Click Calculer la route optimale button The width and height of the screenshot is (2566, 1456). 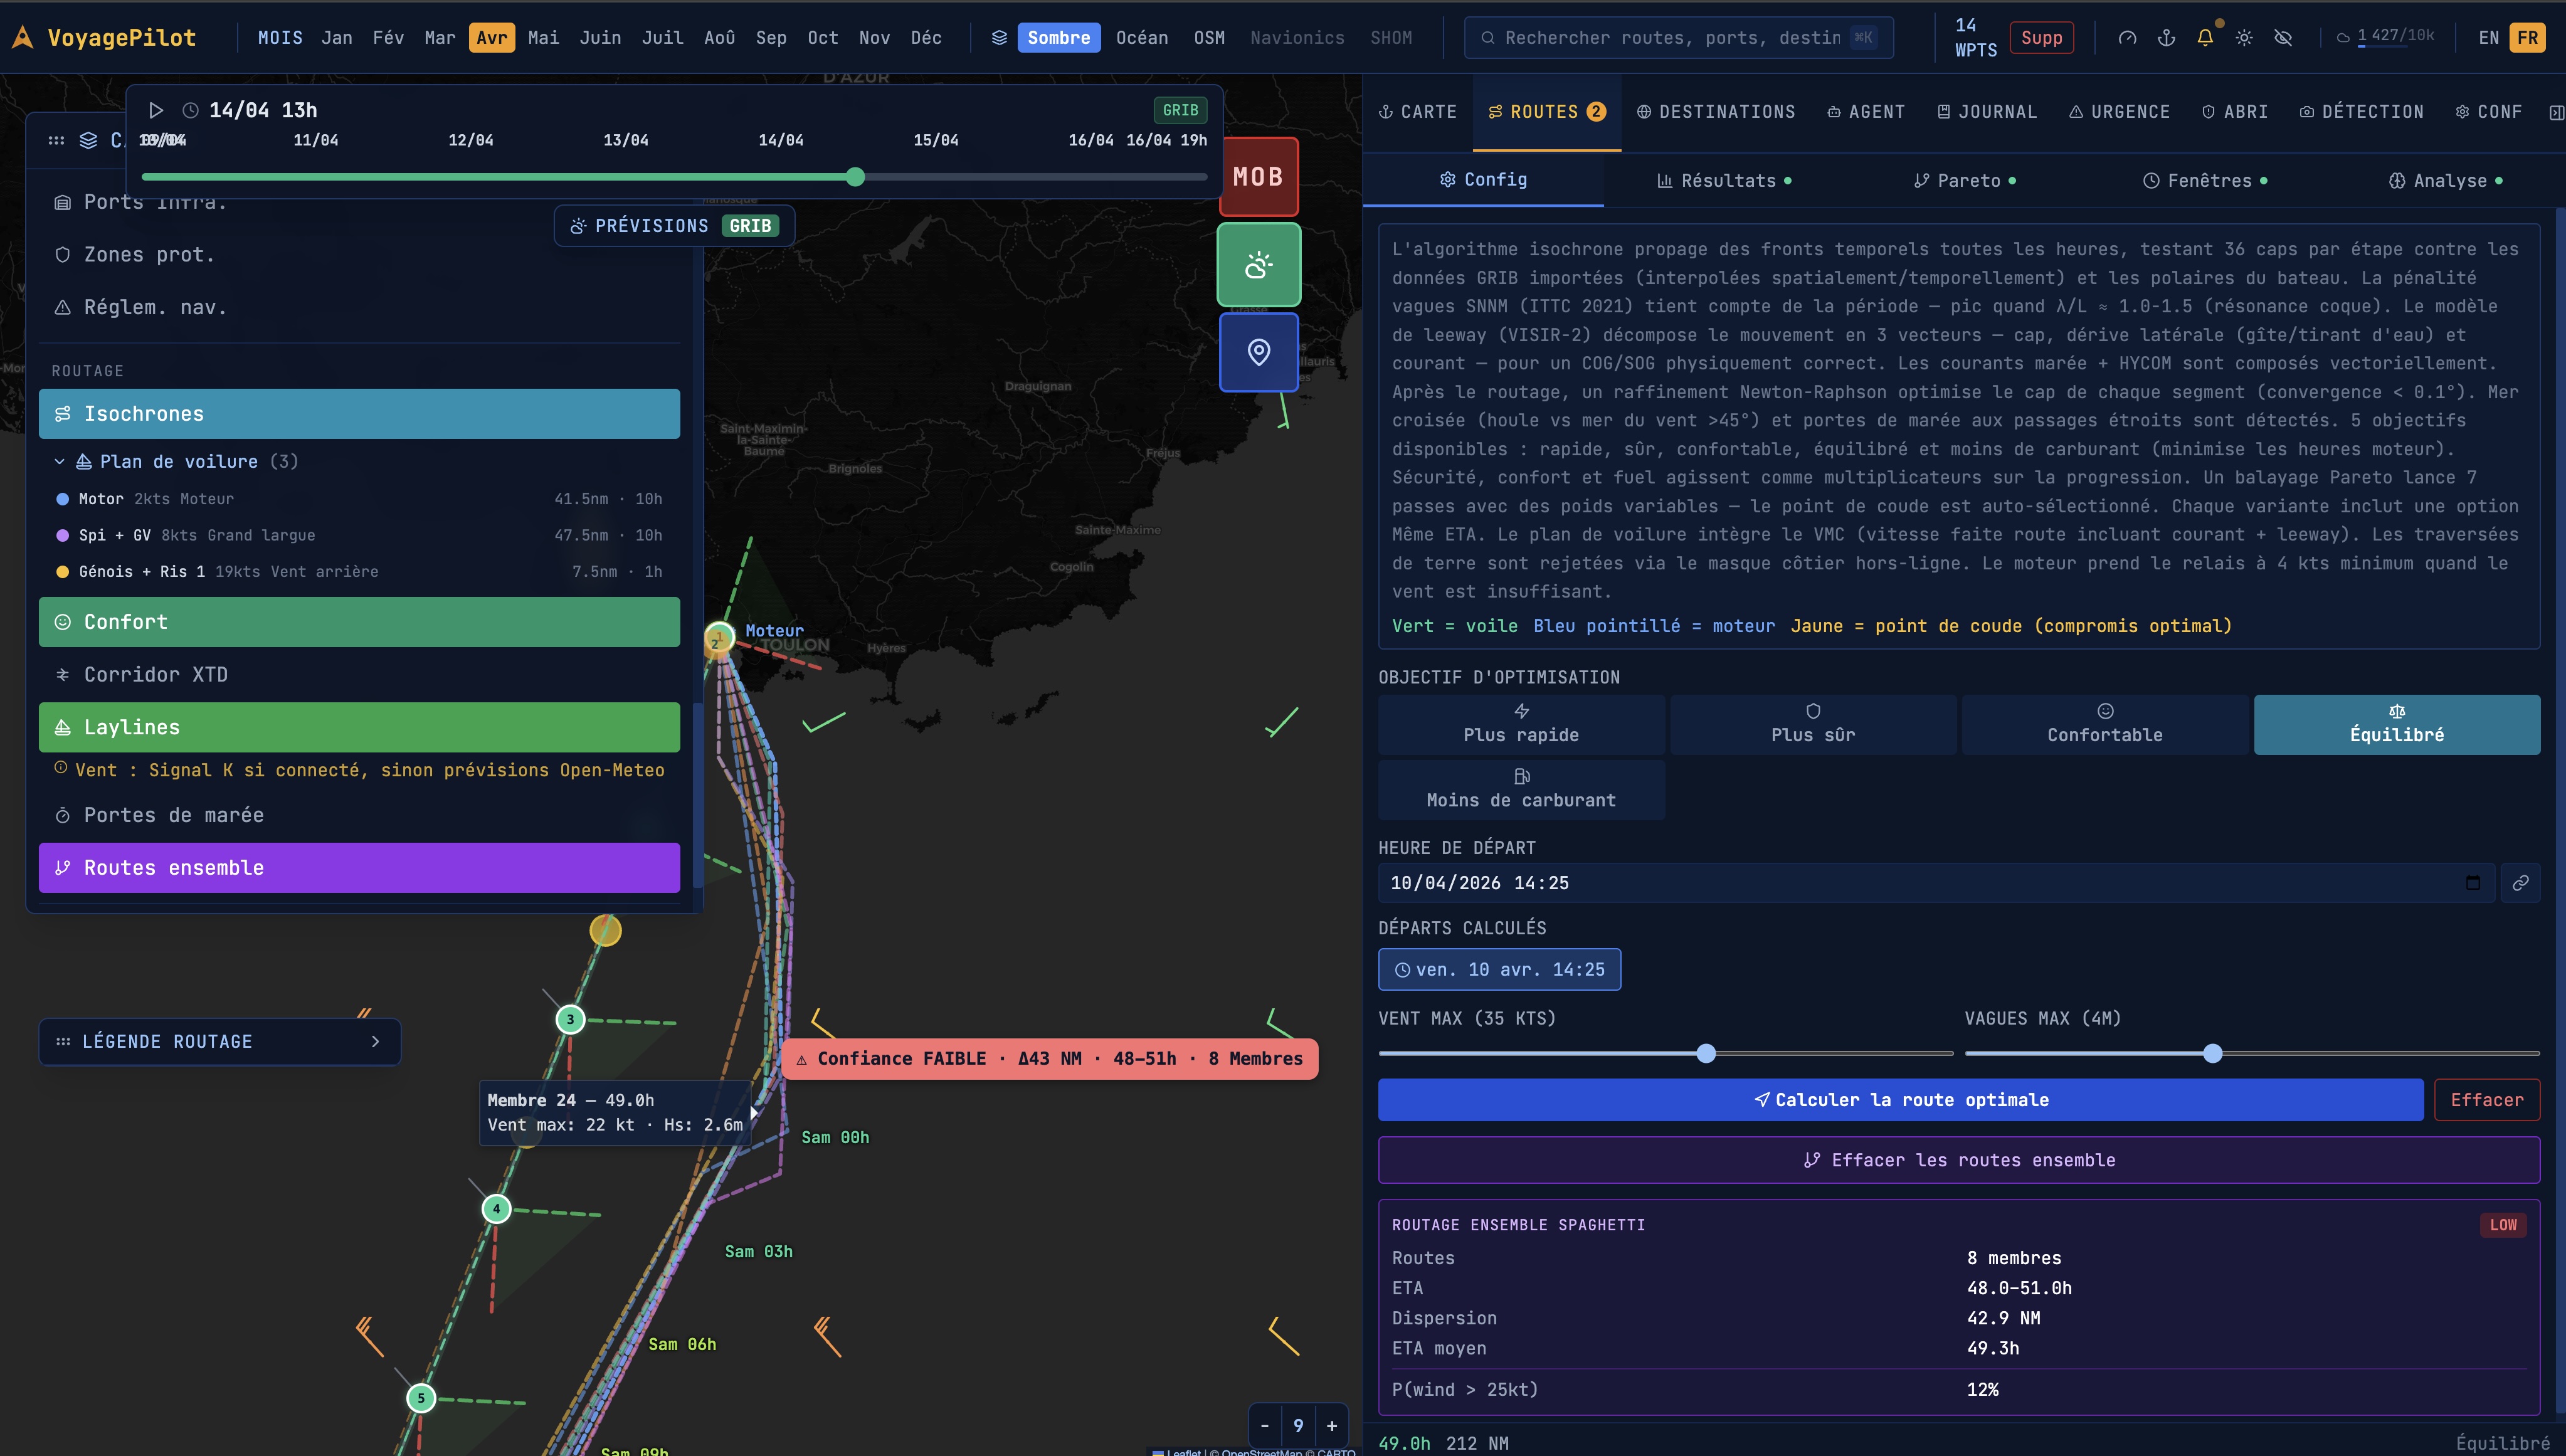coord(1900,1100)
